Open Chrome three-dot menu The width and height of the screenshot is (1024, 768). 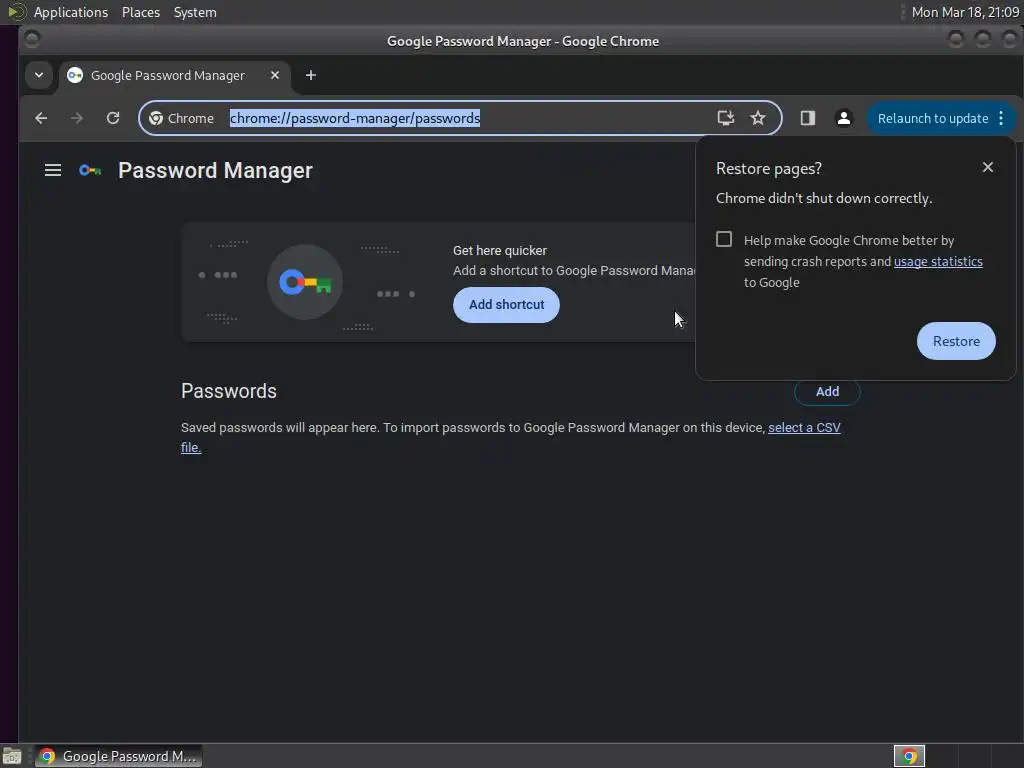point(1001,118)
